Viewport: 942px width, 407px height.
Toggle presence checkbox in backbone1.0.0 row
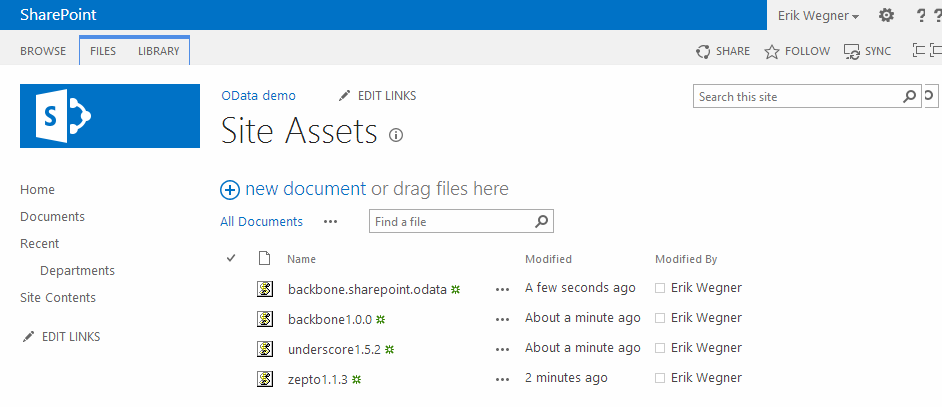pos(660,318)
